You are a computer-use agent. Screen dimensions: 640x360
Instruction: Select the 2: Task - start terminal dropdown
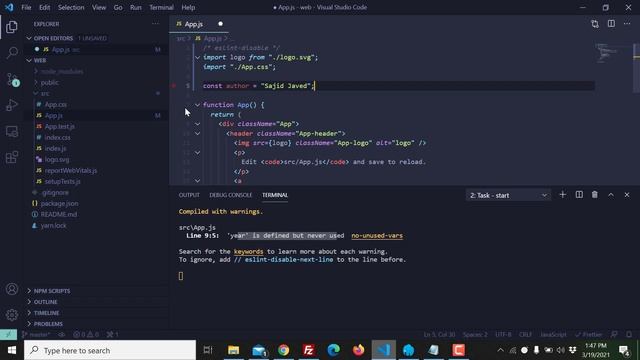click(x=508, y=195)
